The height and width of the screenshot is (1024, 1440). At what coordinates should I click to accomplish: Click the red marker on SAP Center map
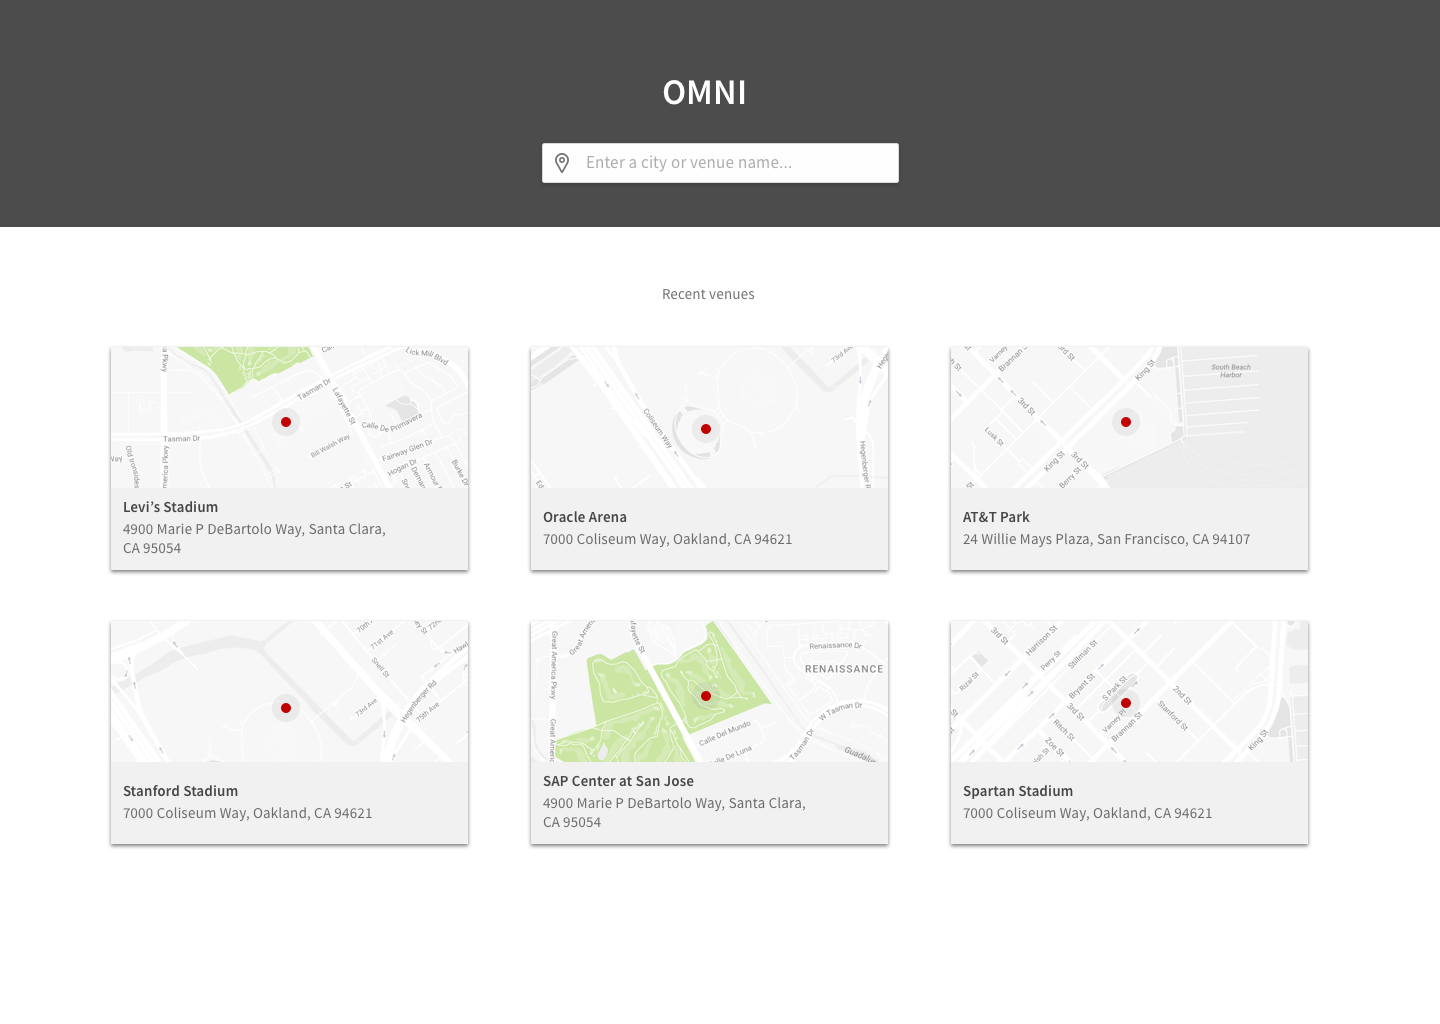click(706, 696)
